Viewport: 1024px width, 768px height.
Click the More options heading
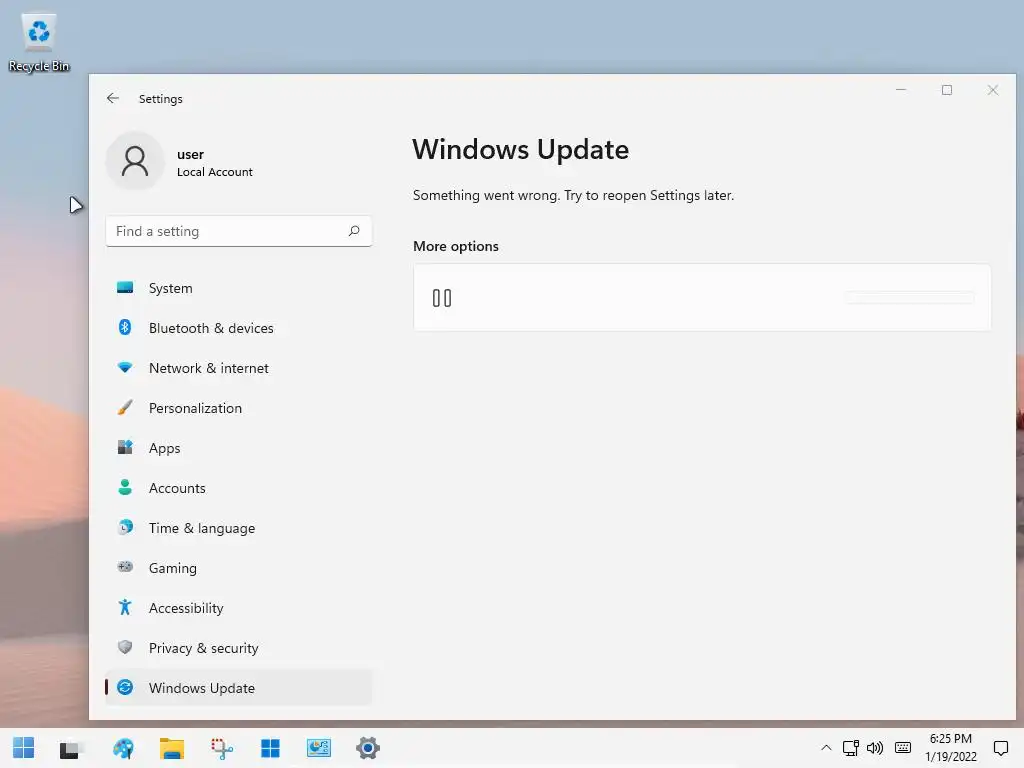tap(456, 246)
